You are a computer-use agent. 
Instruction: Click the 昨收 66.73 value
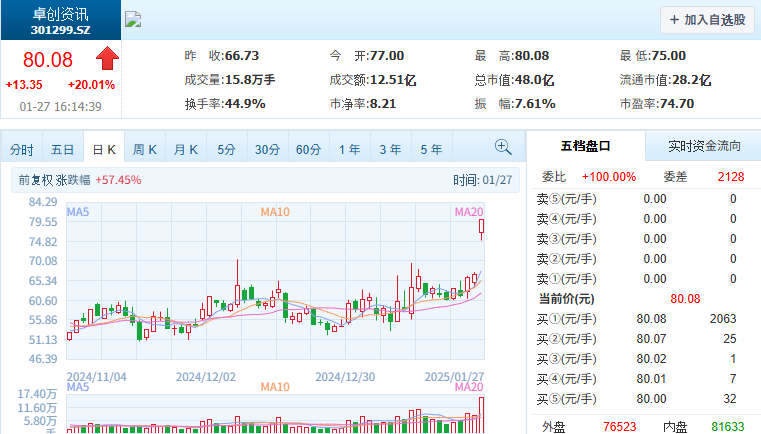[241, 56]
